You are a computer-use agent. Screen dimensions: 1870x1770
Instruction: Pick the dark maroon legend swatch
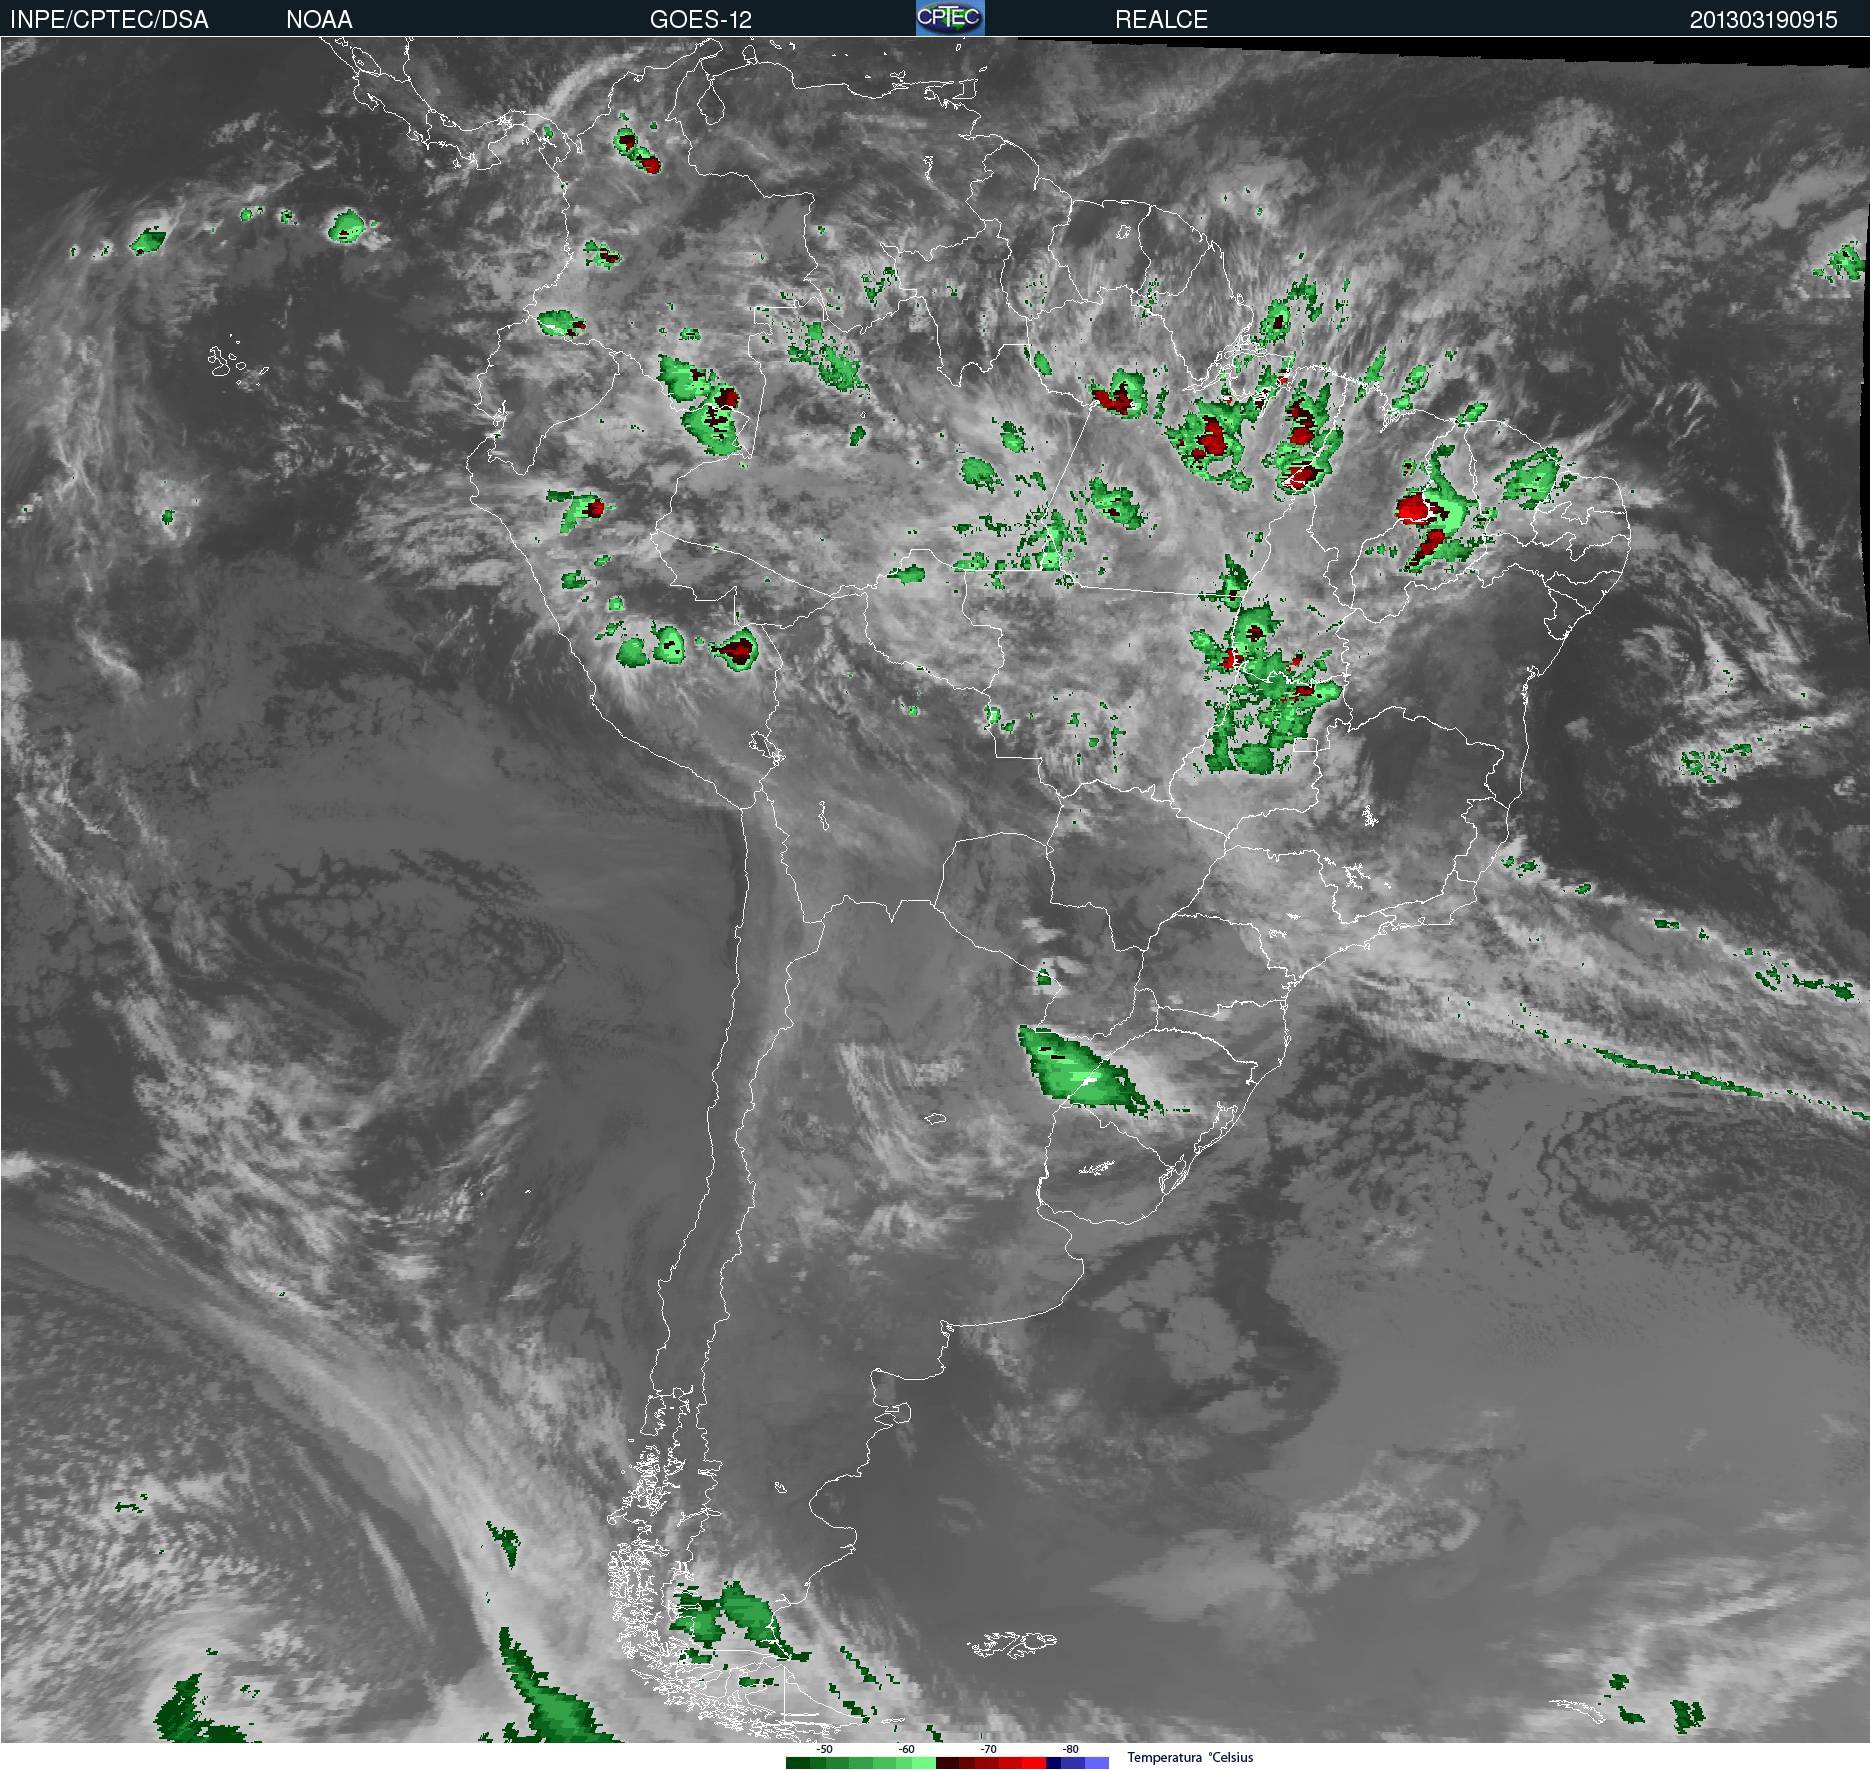tap(947, 1763)
